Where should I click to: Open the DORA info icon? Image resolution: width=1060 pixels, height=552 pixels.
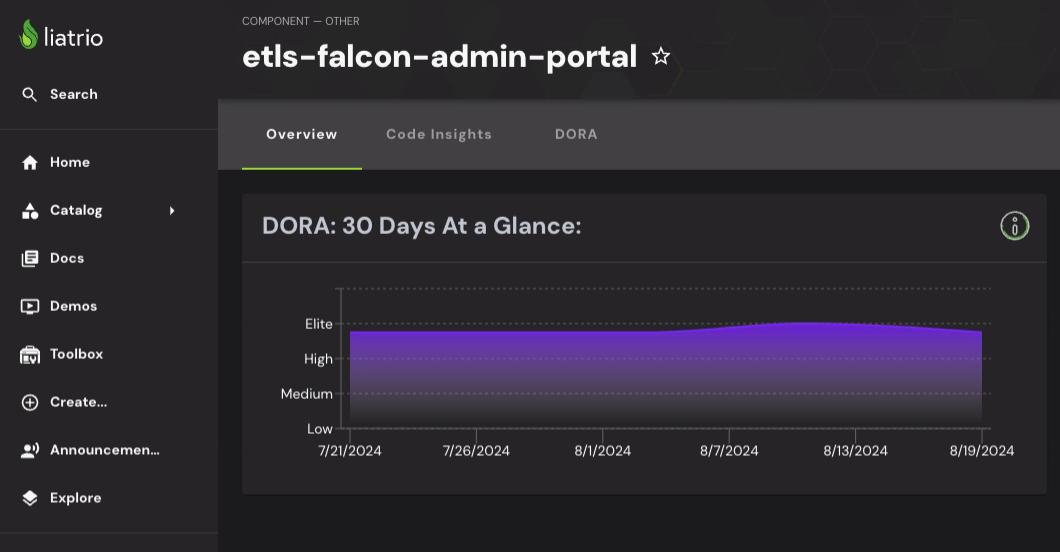[1014, 226]
